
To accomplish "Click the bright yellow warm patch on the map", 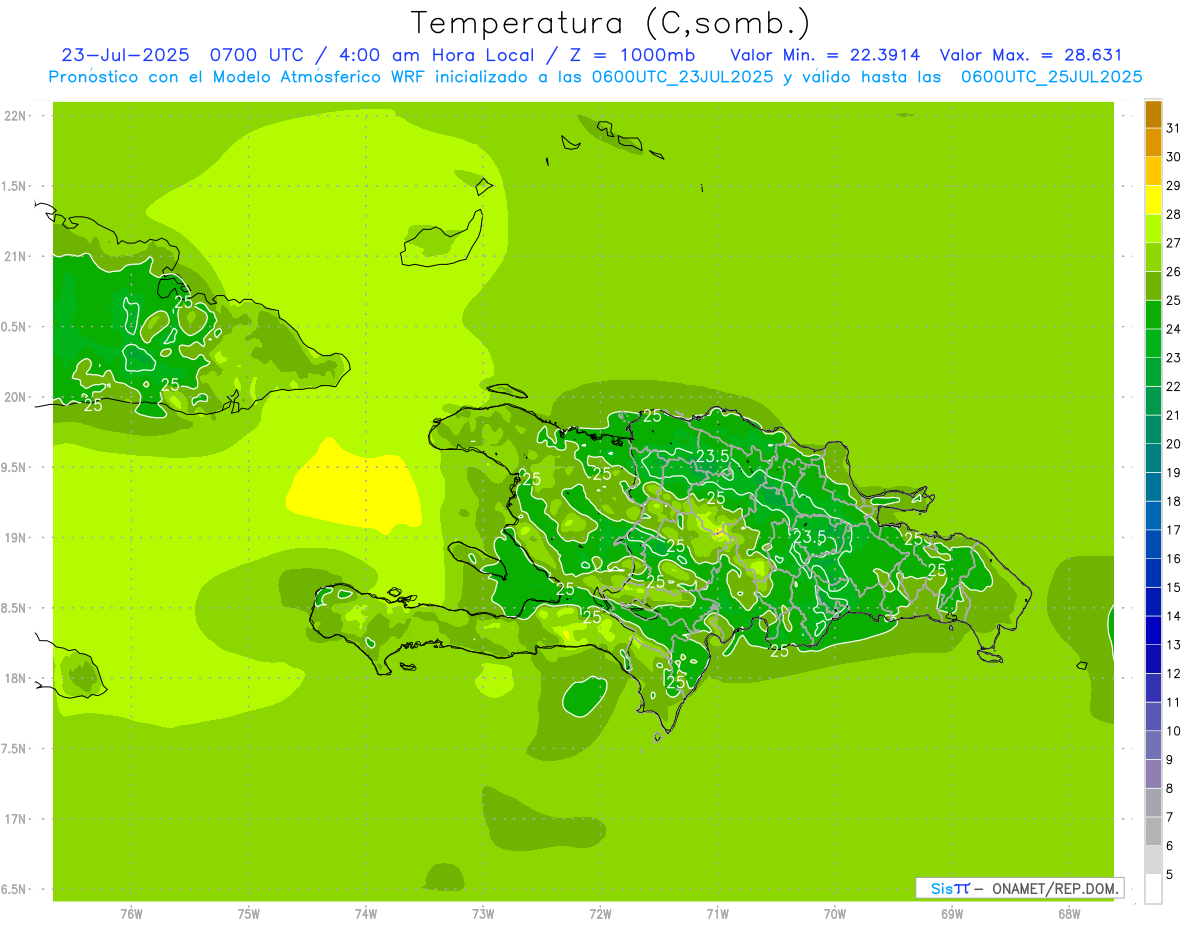I will [x=353, y=488].
